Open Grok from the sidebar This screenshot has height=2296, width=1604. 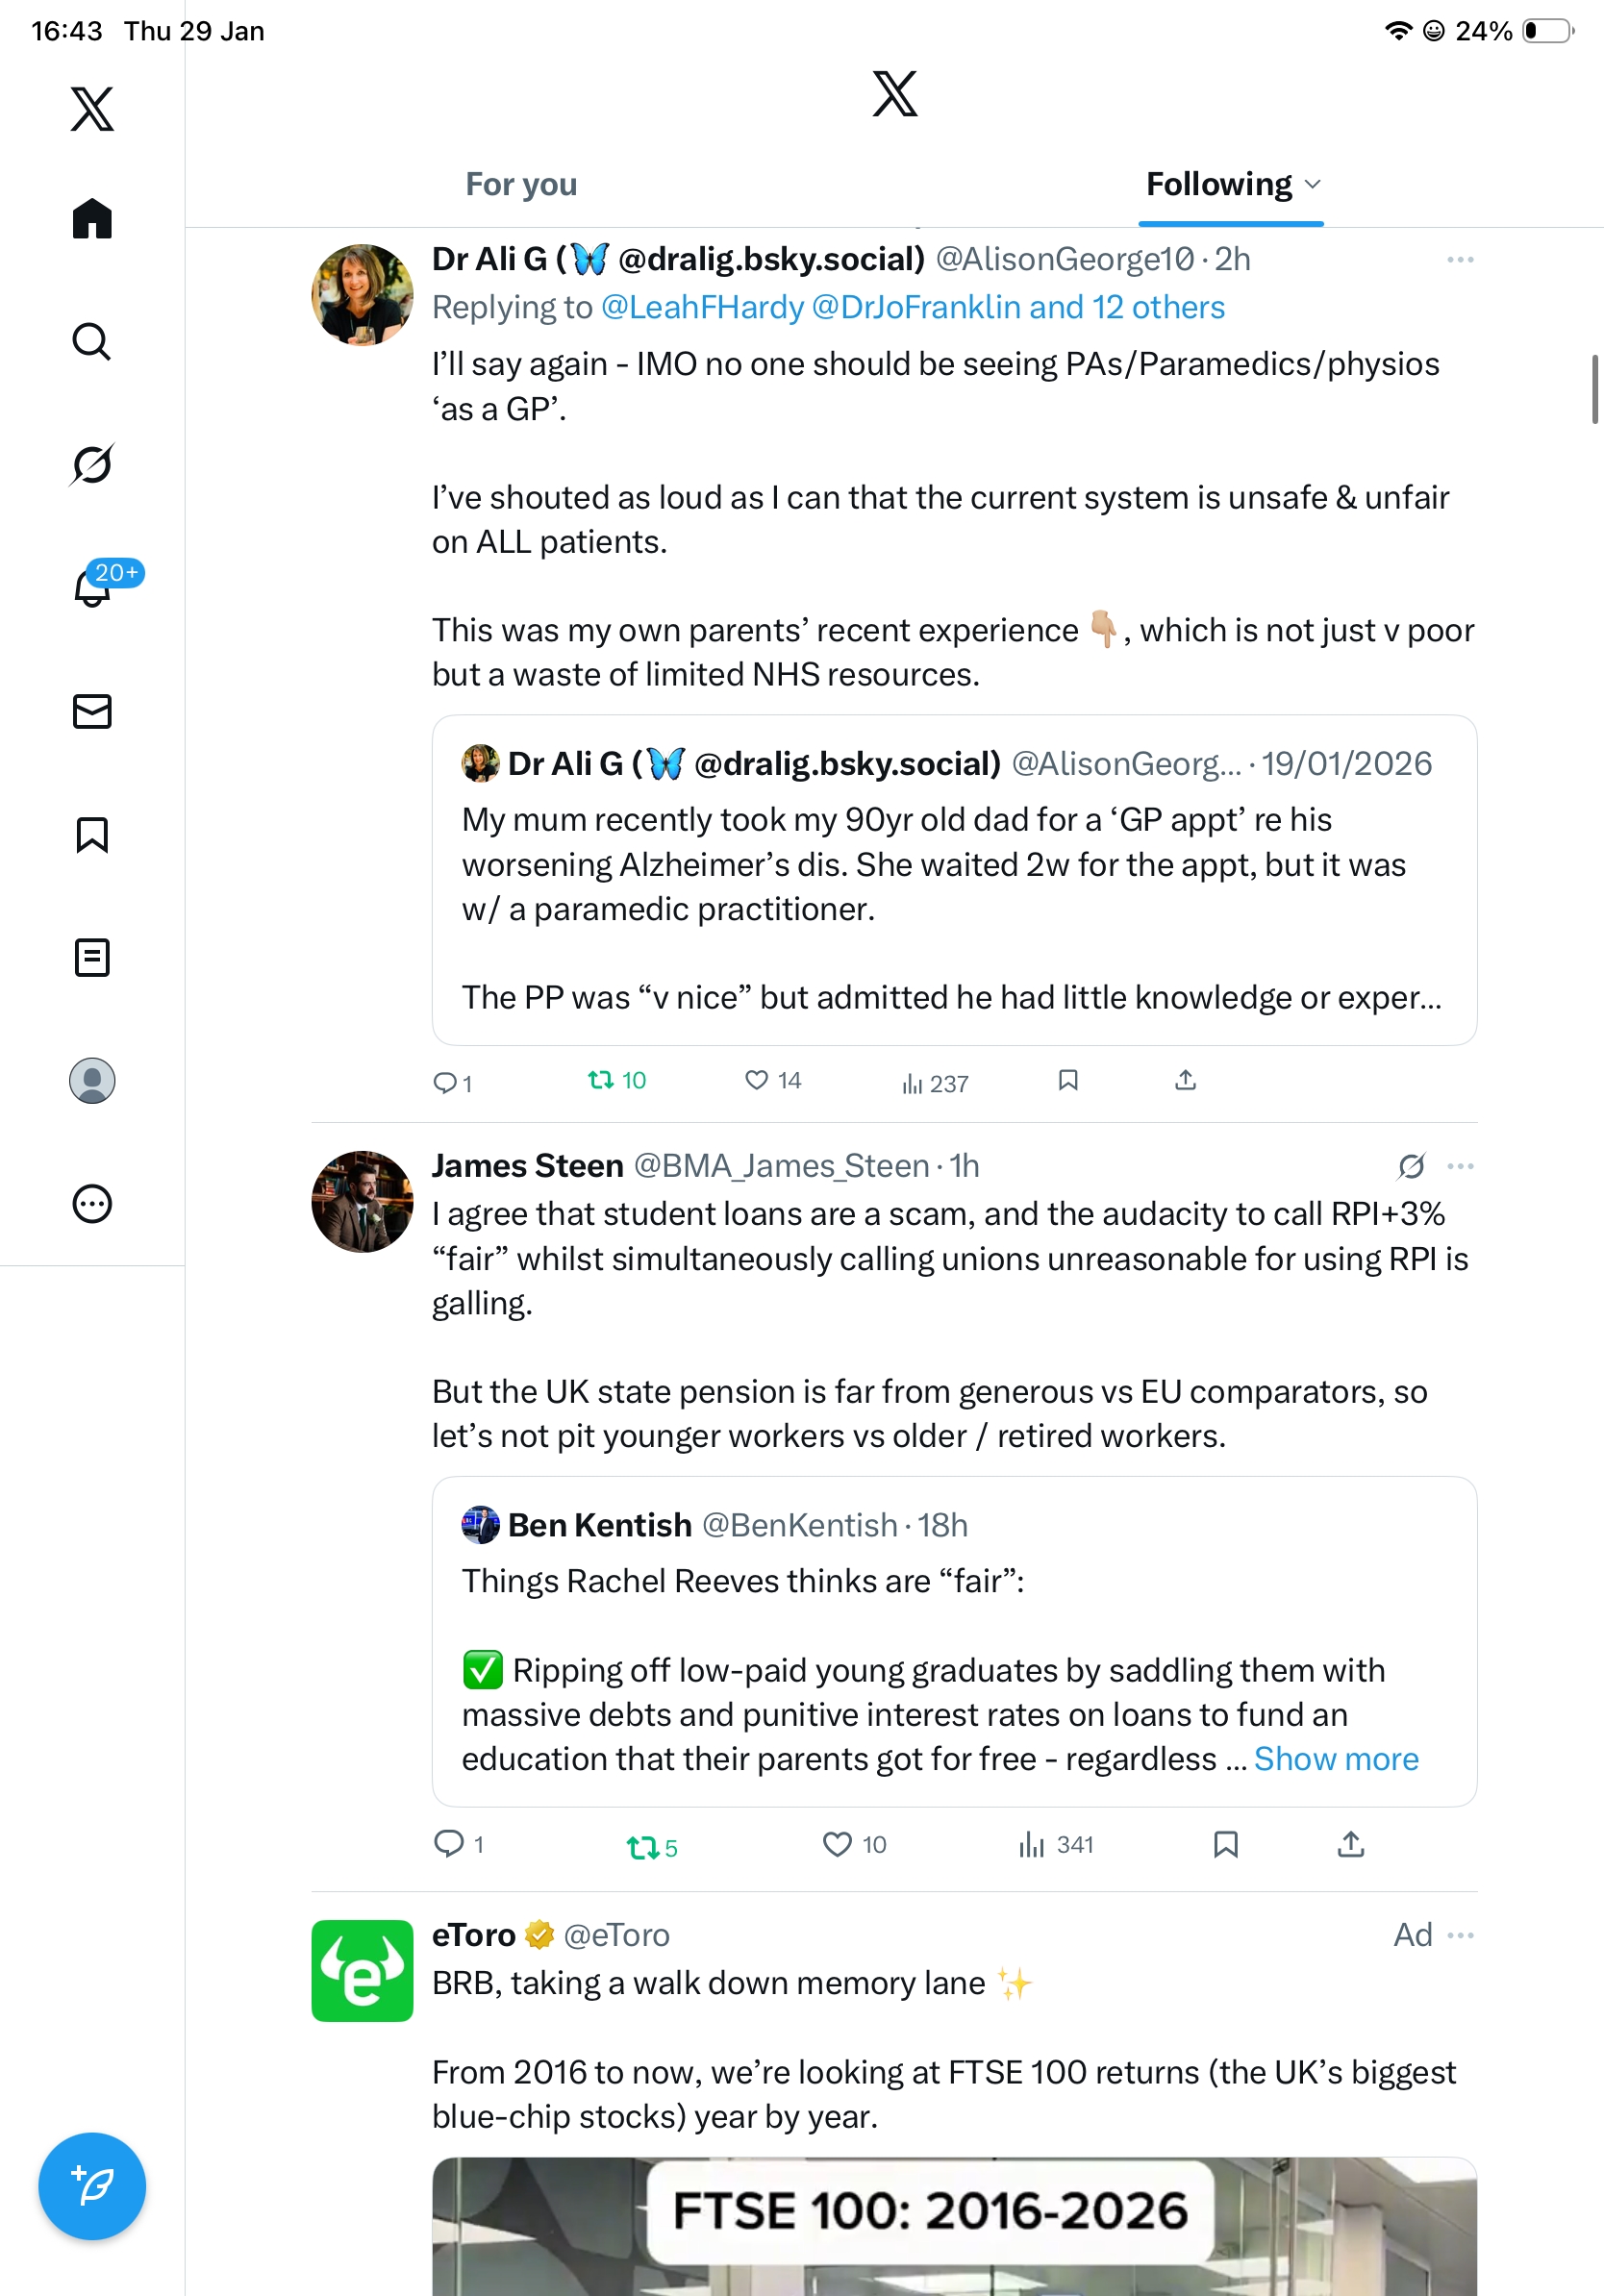pyautogui.click(x=92, y=465)
